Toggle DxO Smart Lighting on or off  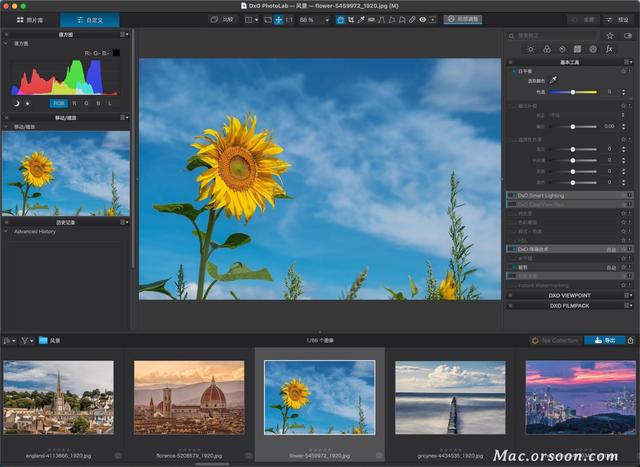point(512,196)
